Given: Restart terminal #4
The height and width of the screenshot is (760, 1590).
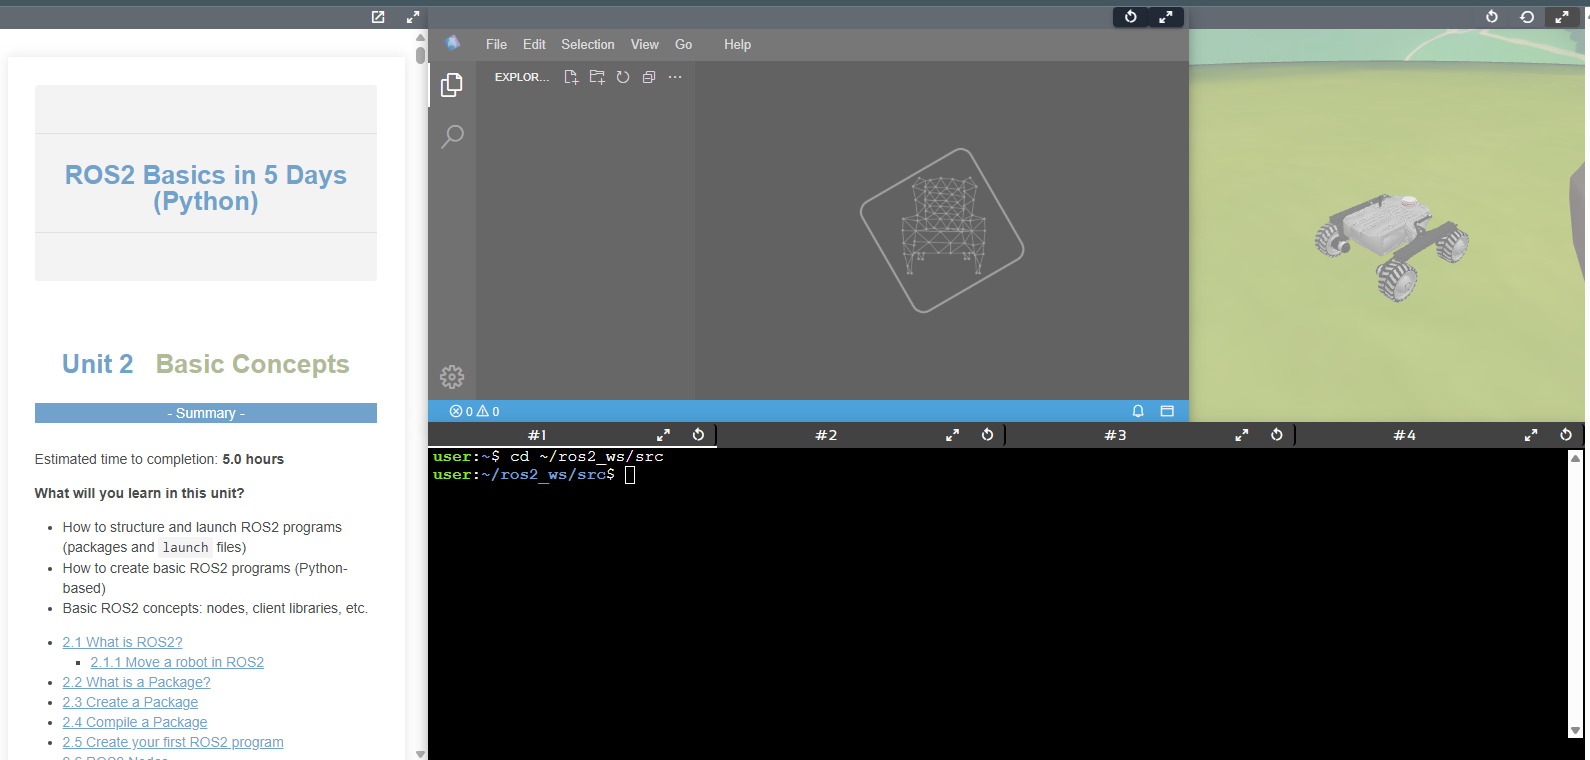Looking at the screenshot, I should coord(1566,435).
